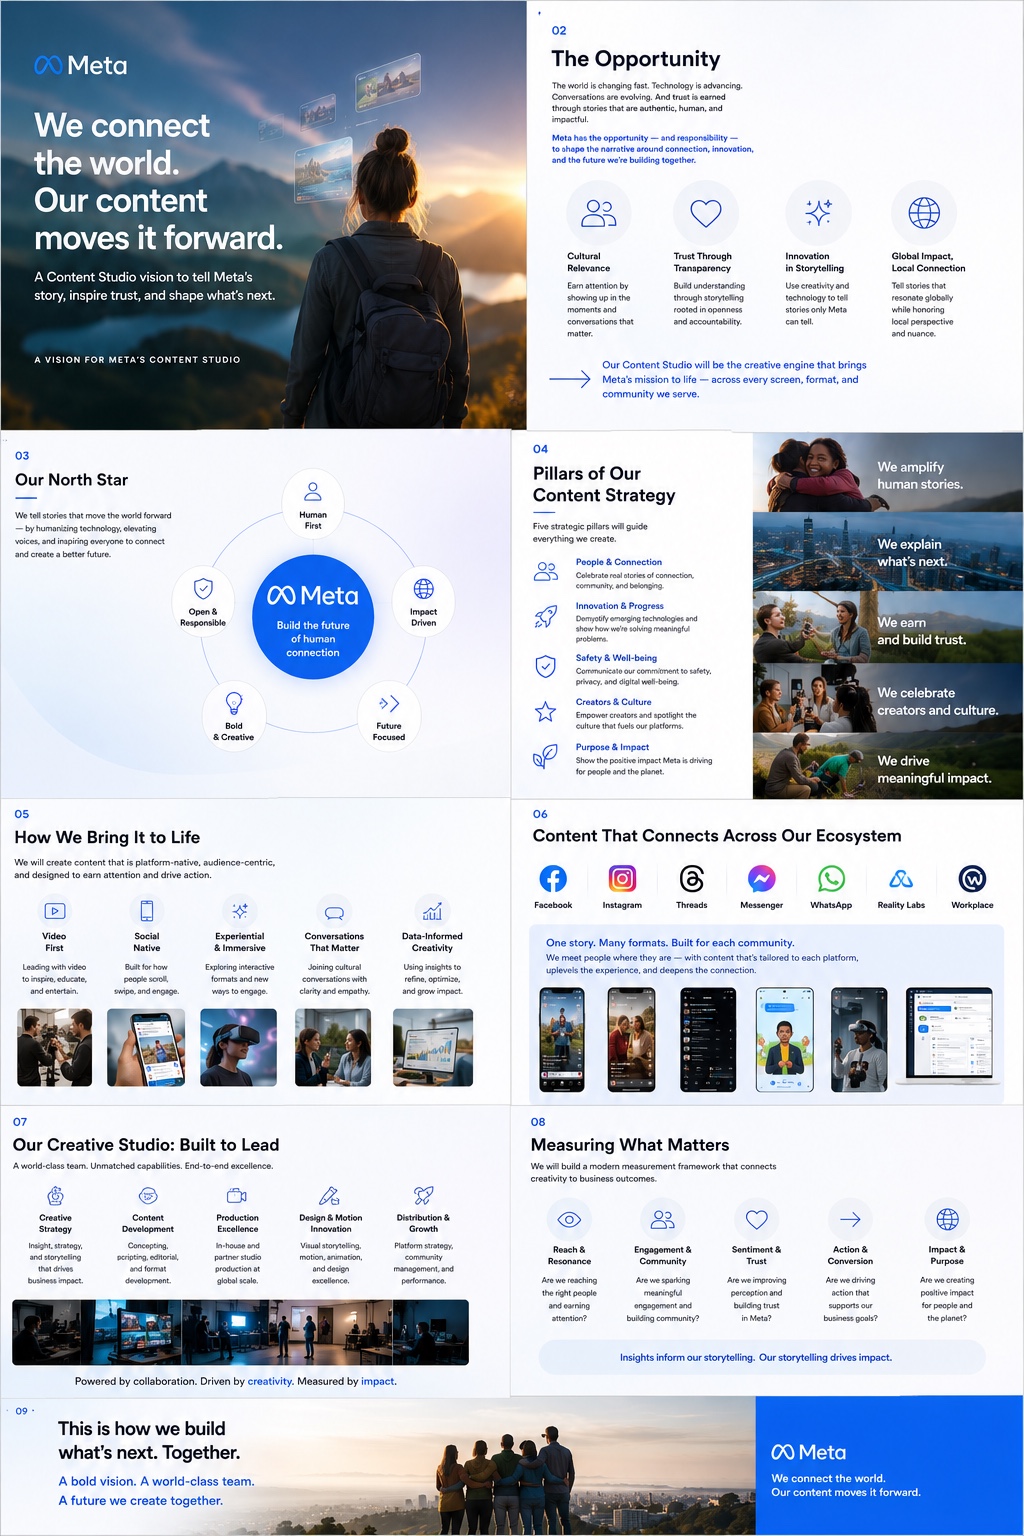Click the Cultural Relevance people icon

599,213
